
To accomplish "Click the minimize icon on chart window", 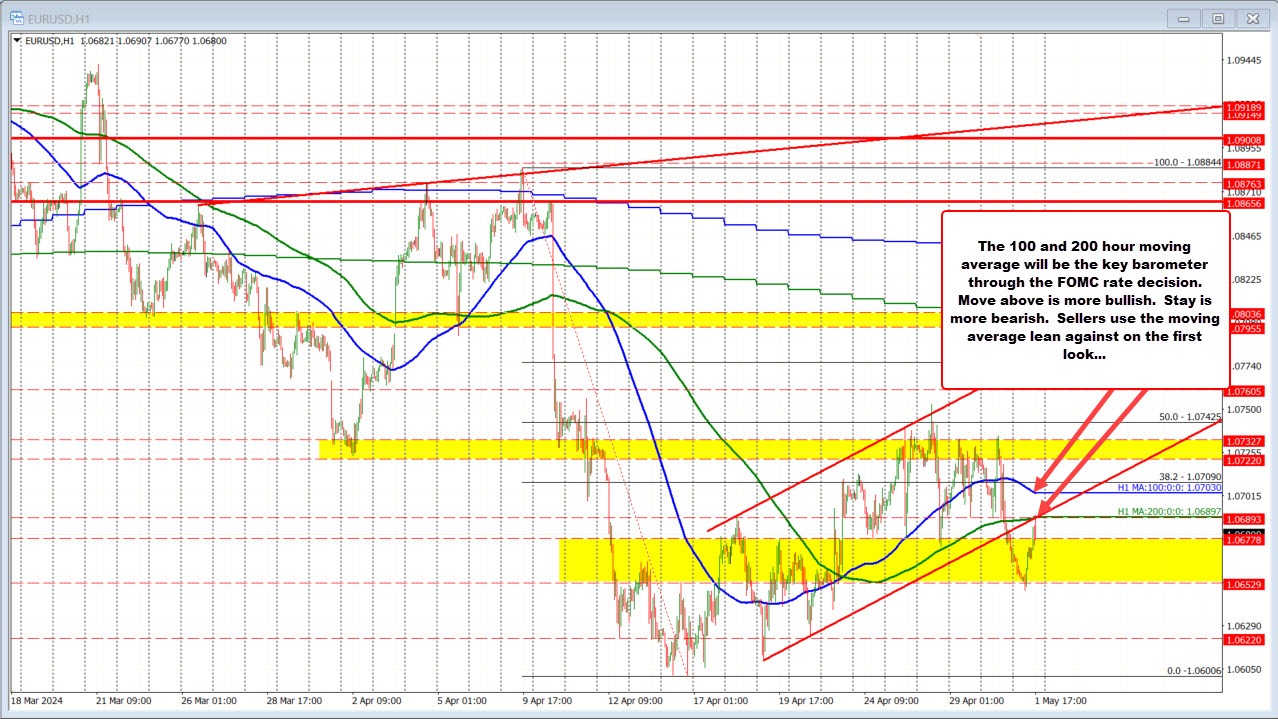I will pos(1182,17).
